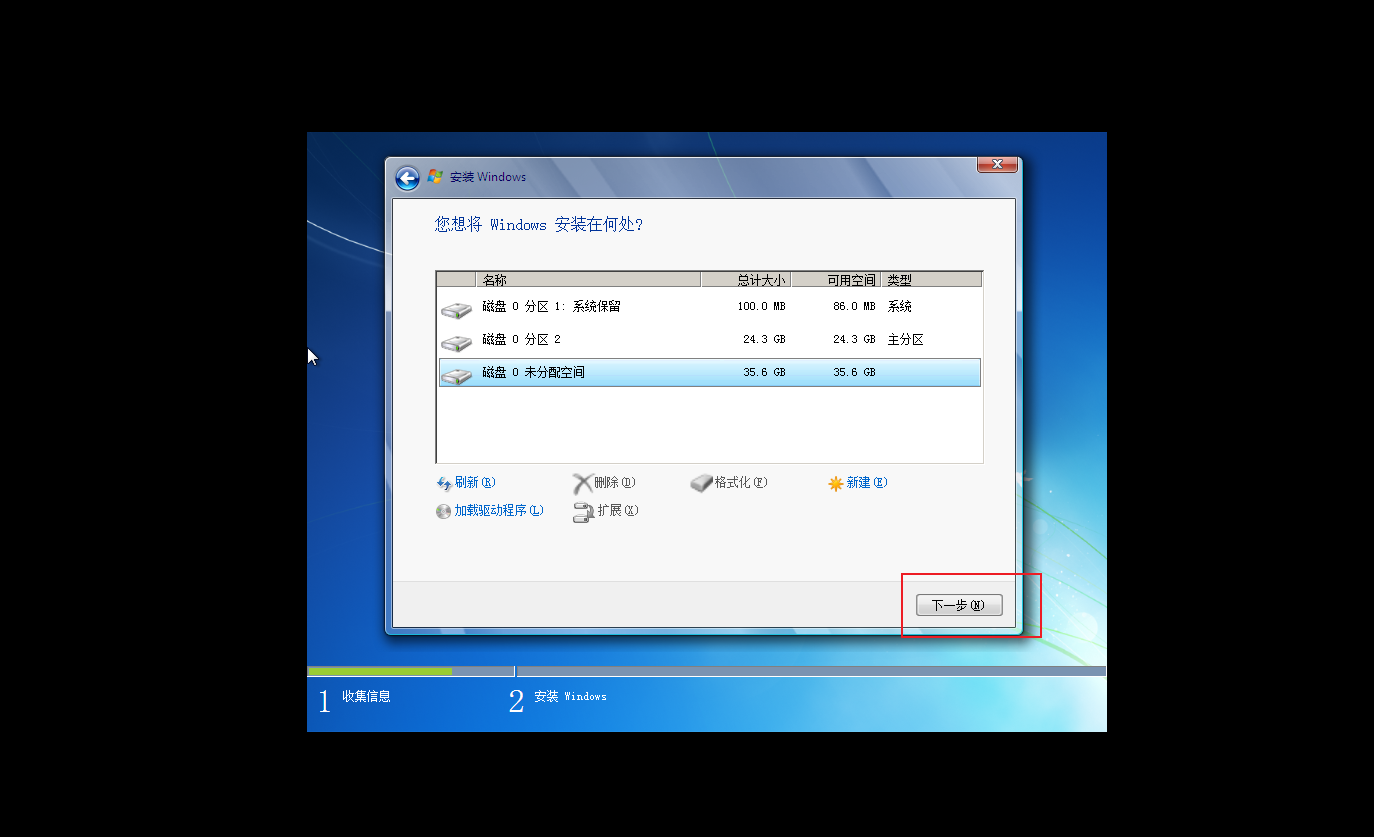Refresh the disk list via 刷新(R)
Viewport: 1374px width, 837px height.
coord(475,482)
